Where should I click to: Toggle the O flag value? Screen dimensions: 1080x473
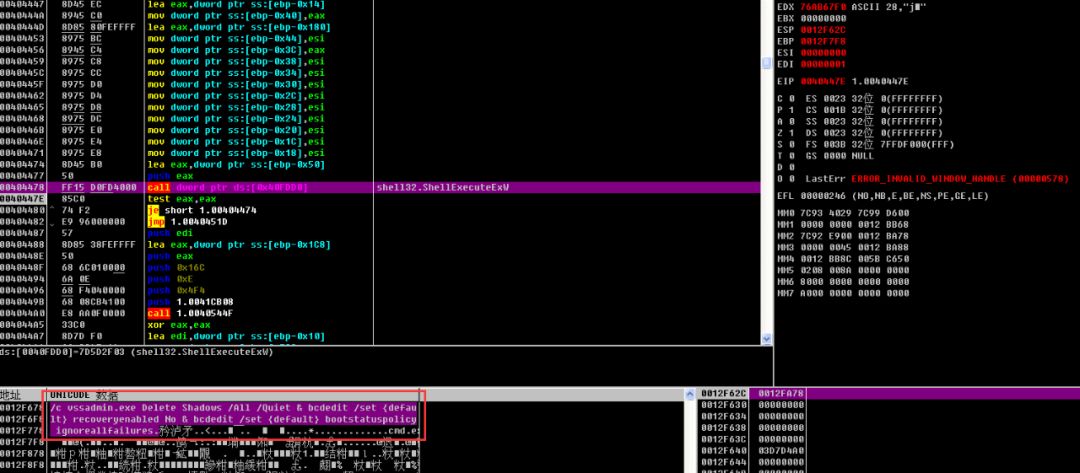[792, 178]
